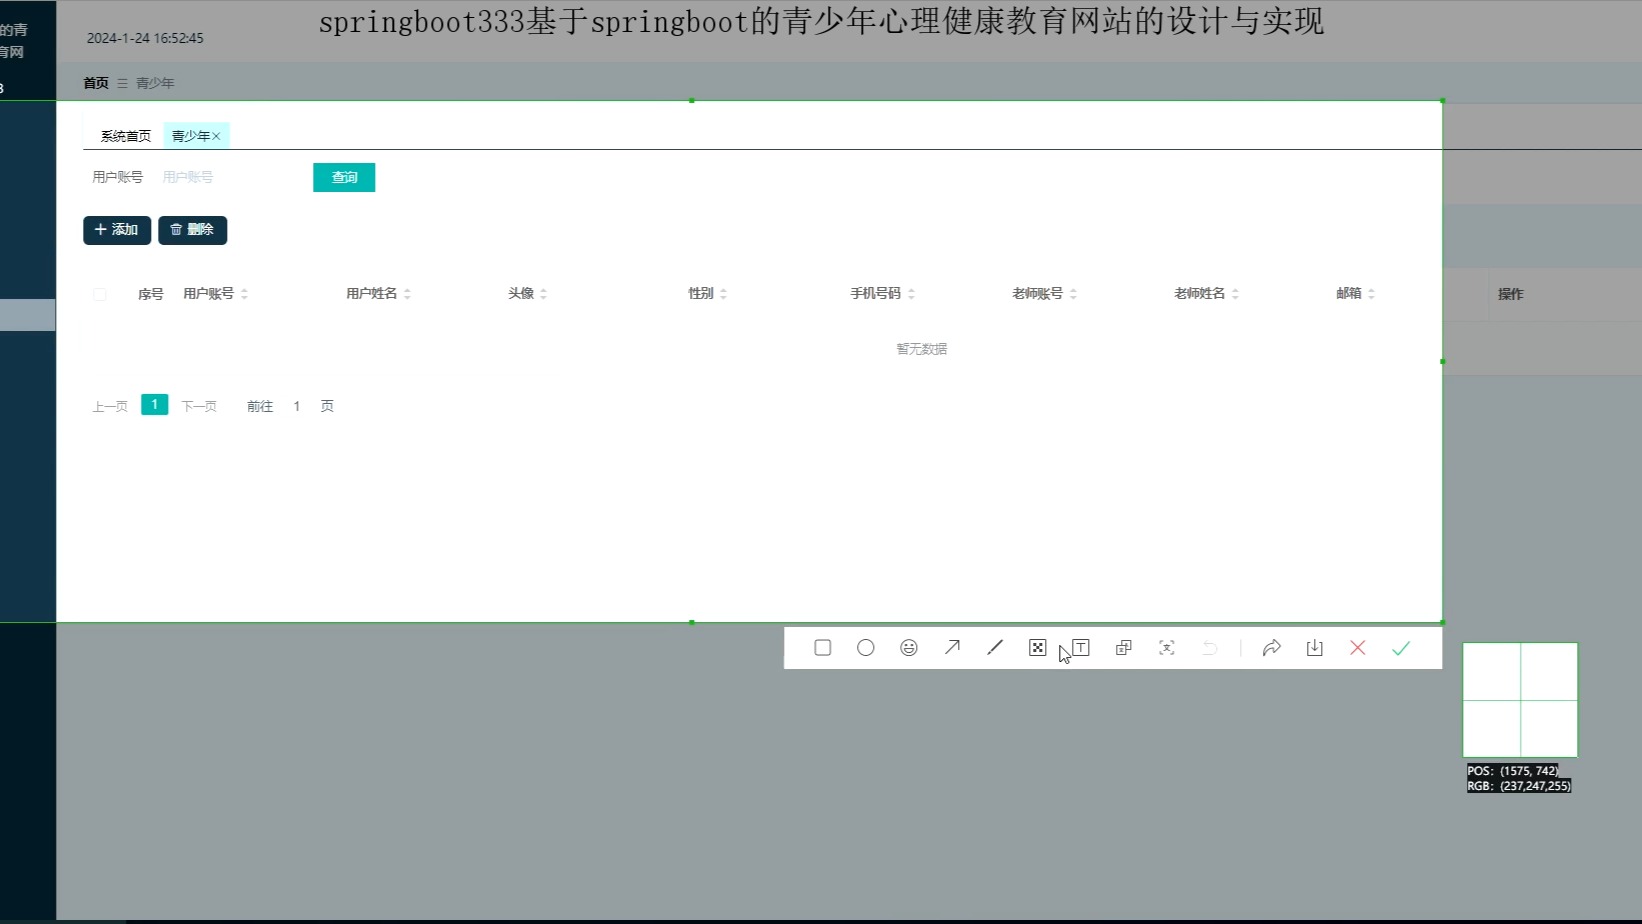Image resolution: width=1642 pixels, height=924 pixels.
Task: Toggle the select-all table checkbox
Action: click(100, 294)
